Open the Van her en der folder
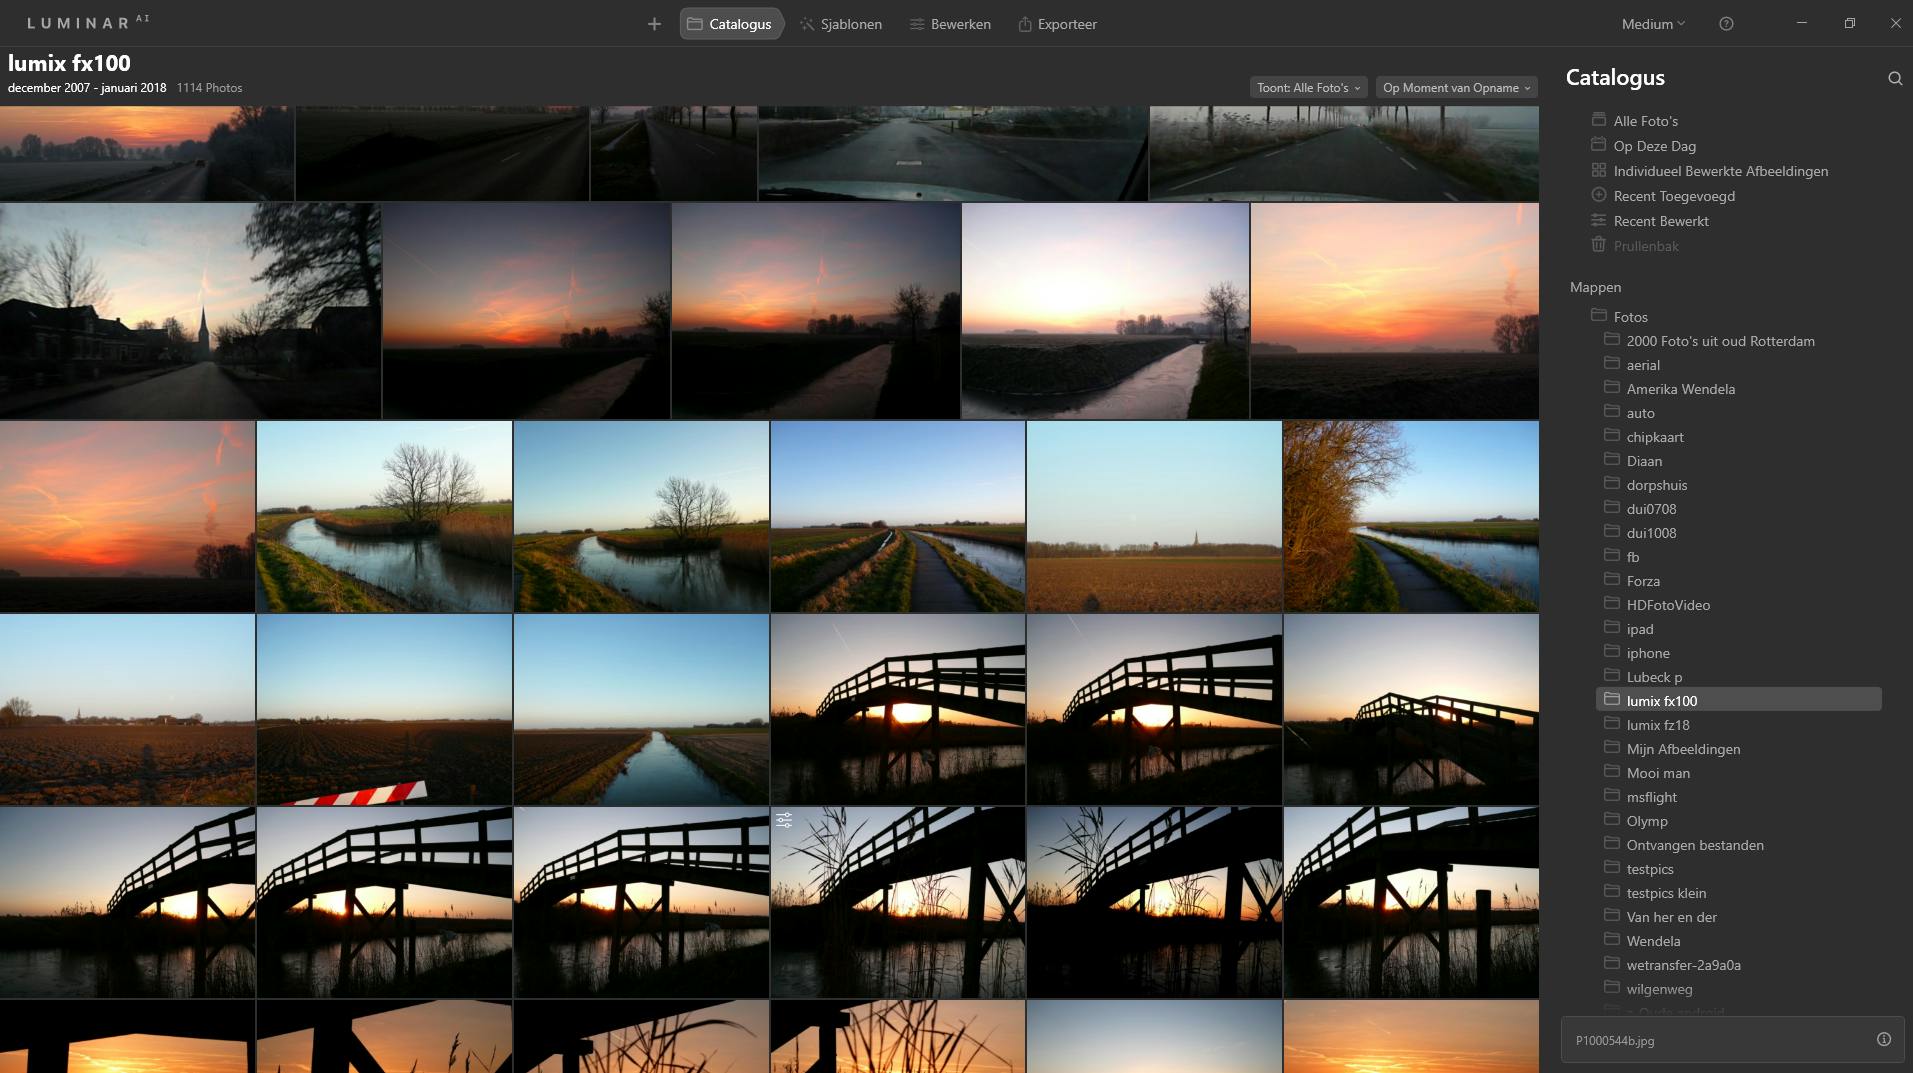 [1671, 917]
